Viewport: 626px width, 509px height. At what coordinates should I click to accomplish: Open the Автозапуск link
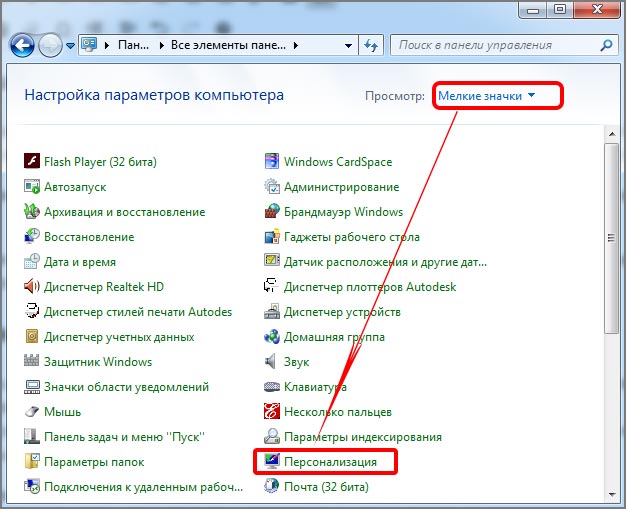[75, 187]
